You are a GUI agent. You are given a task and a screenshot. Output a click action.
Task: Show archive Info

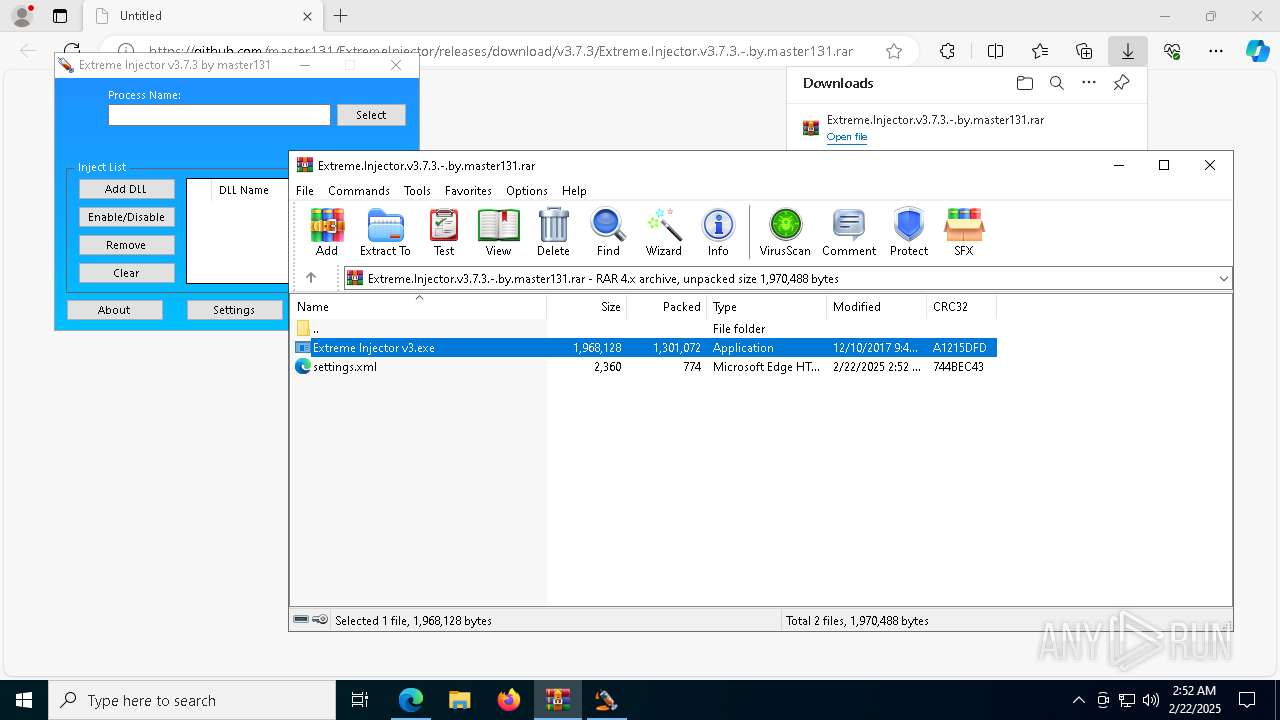718,232
